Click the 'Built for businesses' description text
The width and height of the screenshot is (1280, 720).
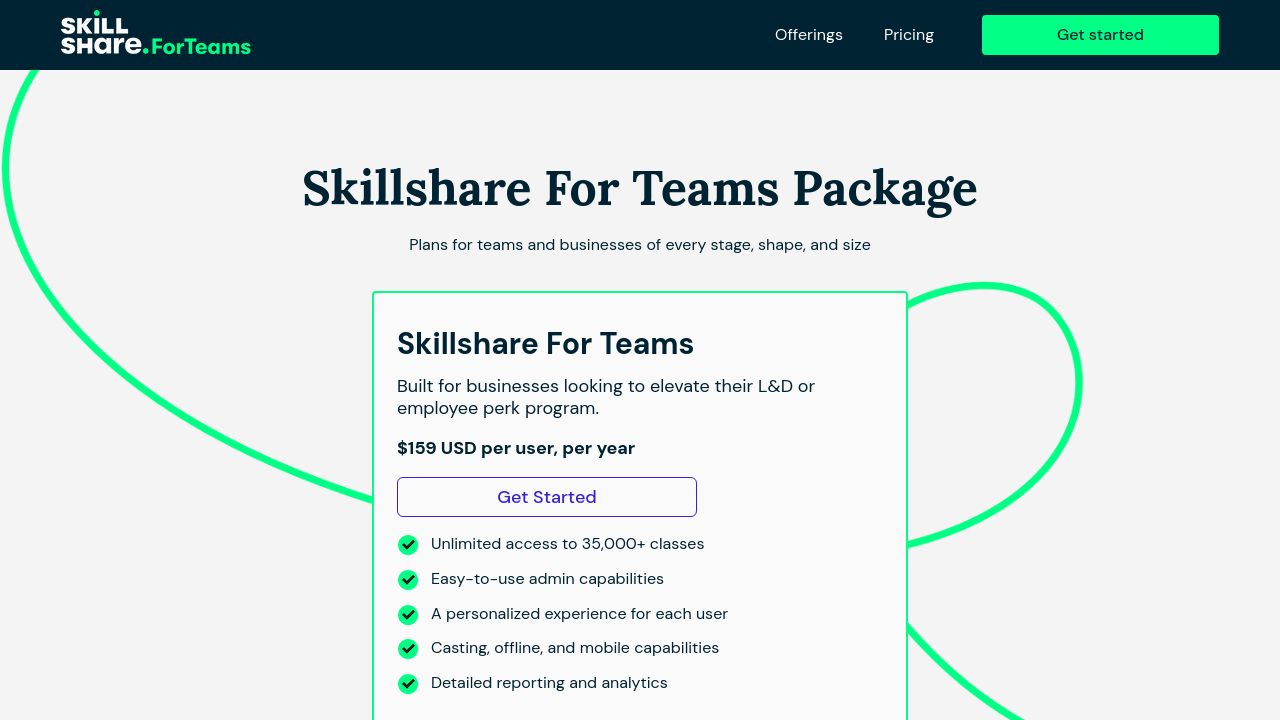pos(606,397)
